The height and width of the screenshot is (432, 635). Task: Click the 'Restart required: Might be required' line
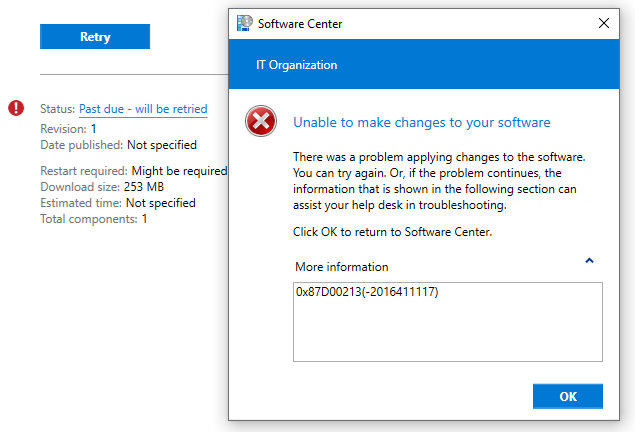(x=134, y=171)
